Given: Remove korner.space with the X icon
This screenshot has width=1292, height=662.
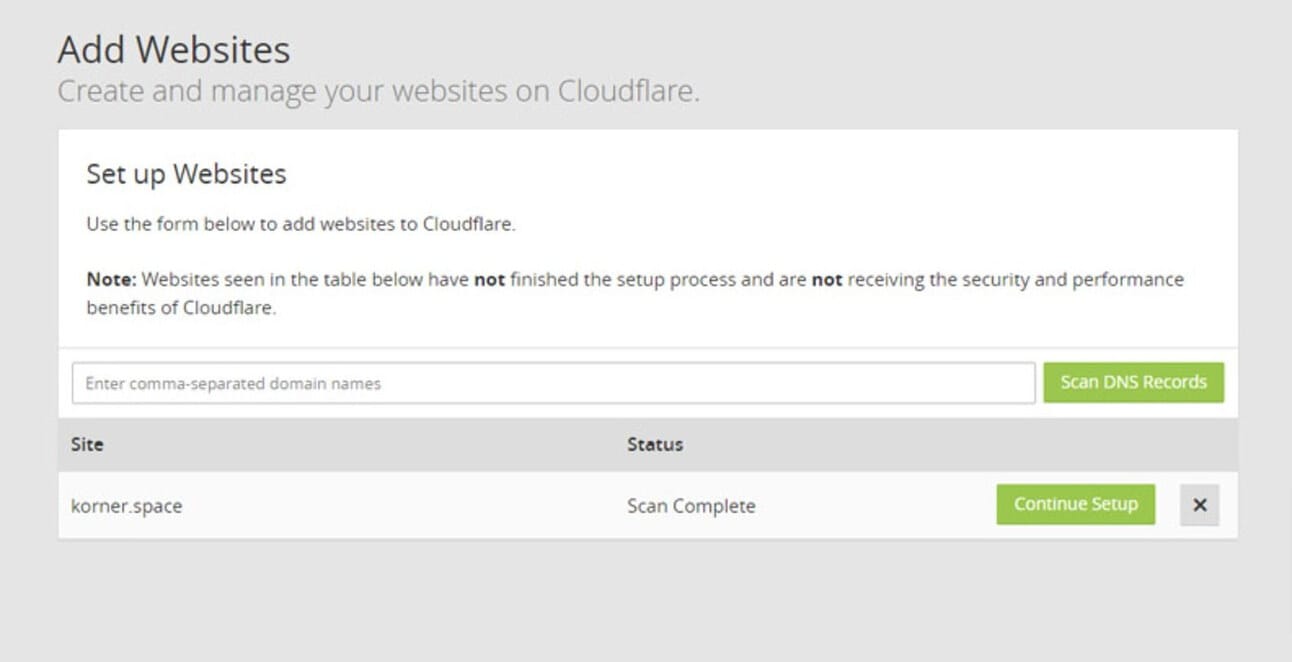Looking at the screenshot, I should [x=1199, y=505].
